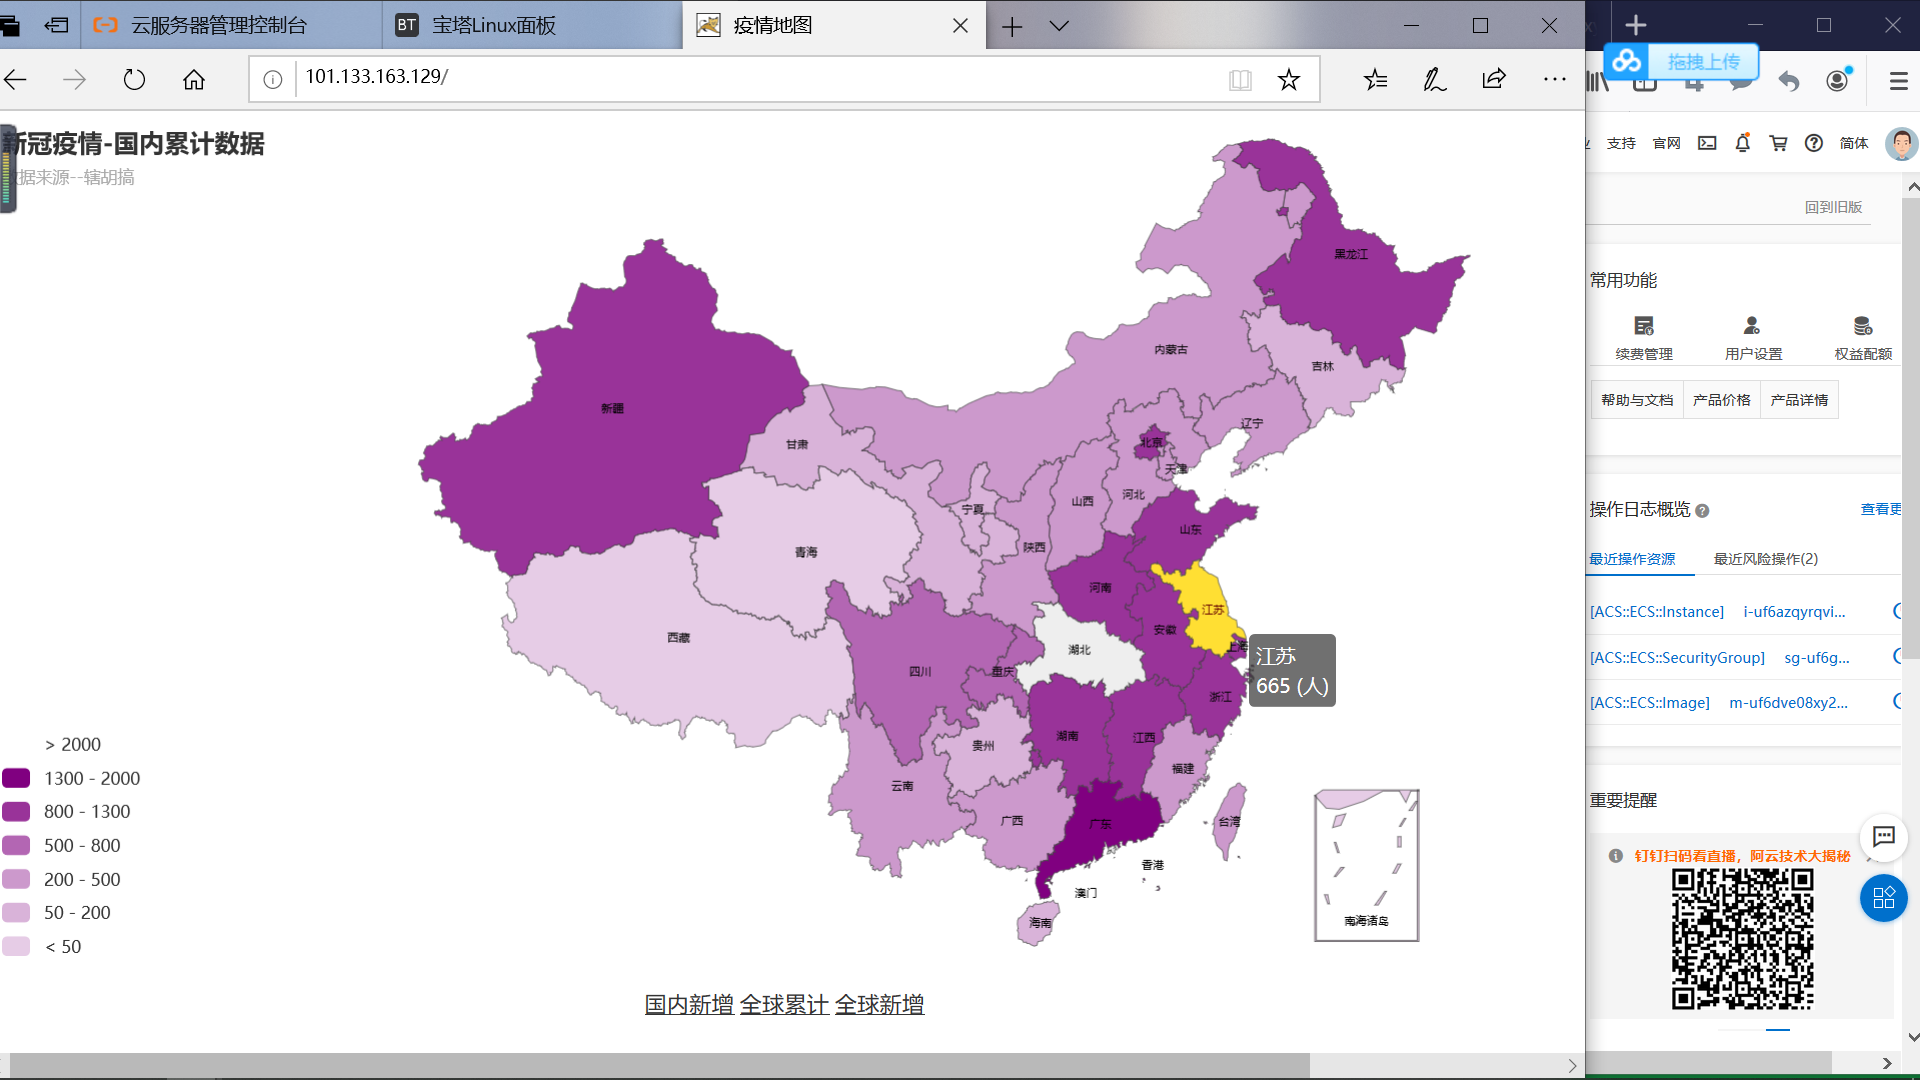Open the cloud console hamburger menu
Screen dimensions: 1920x1080
click(x=1898, y=81)
